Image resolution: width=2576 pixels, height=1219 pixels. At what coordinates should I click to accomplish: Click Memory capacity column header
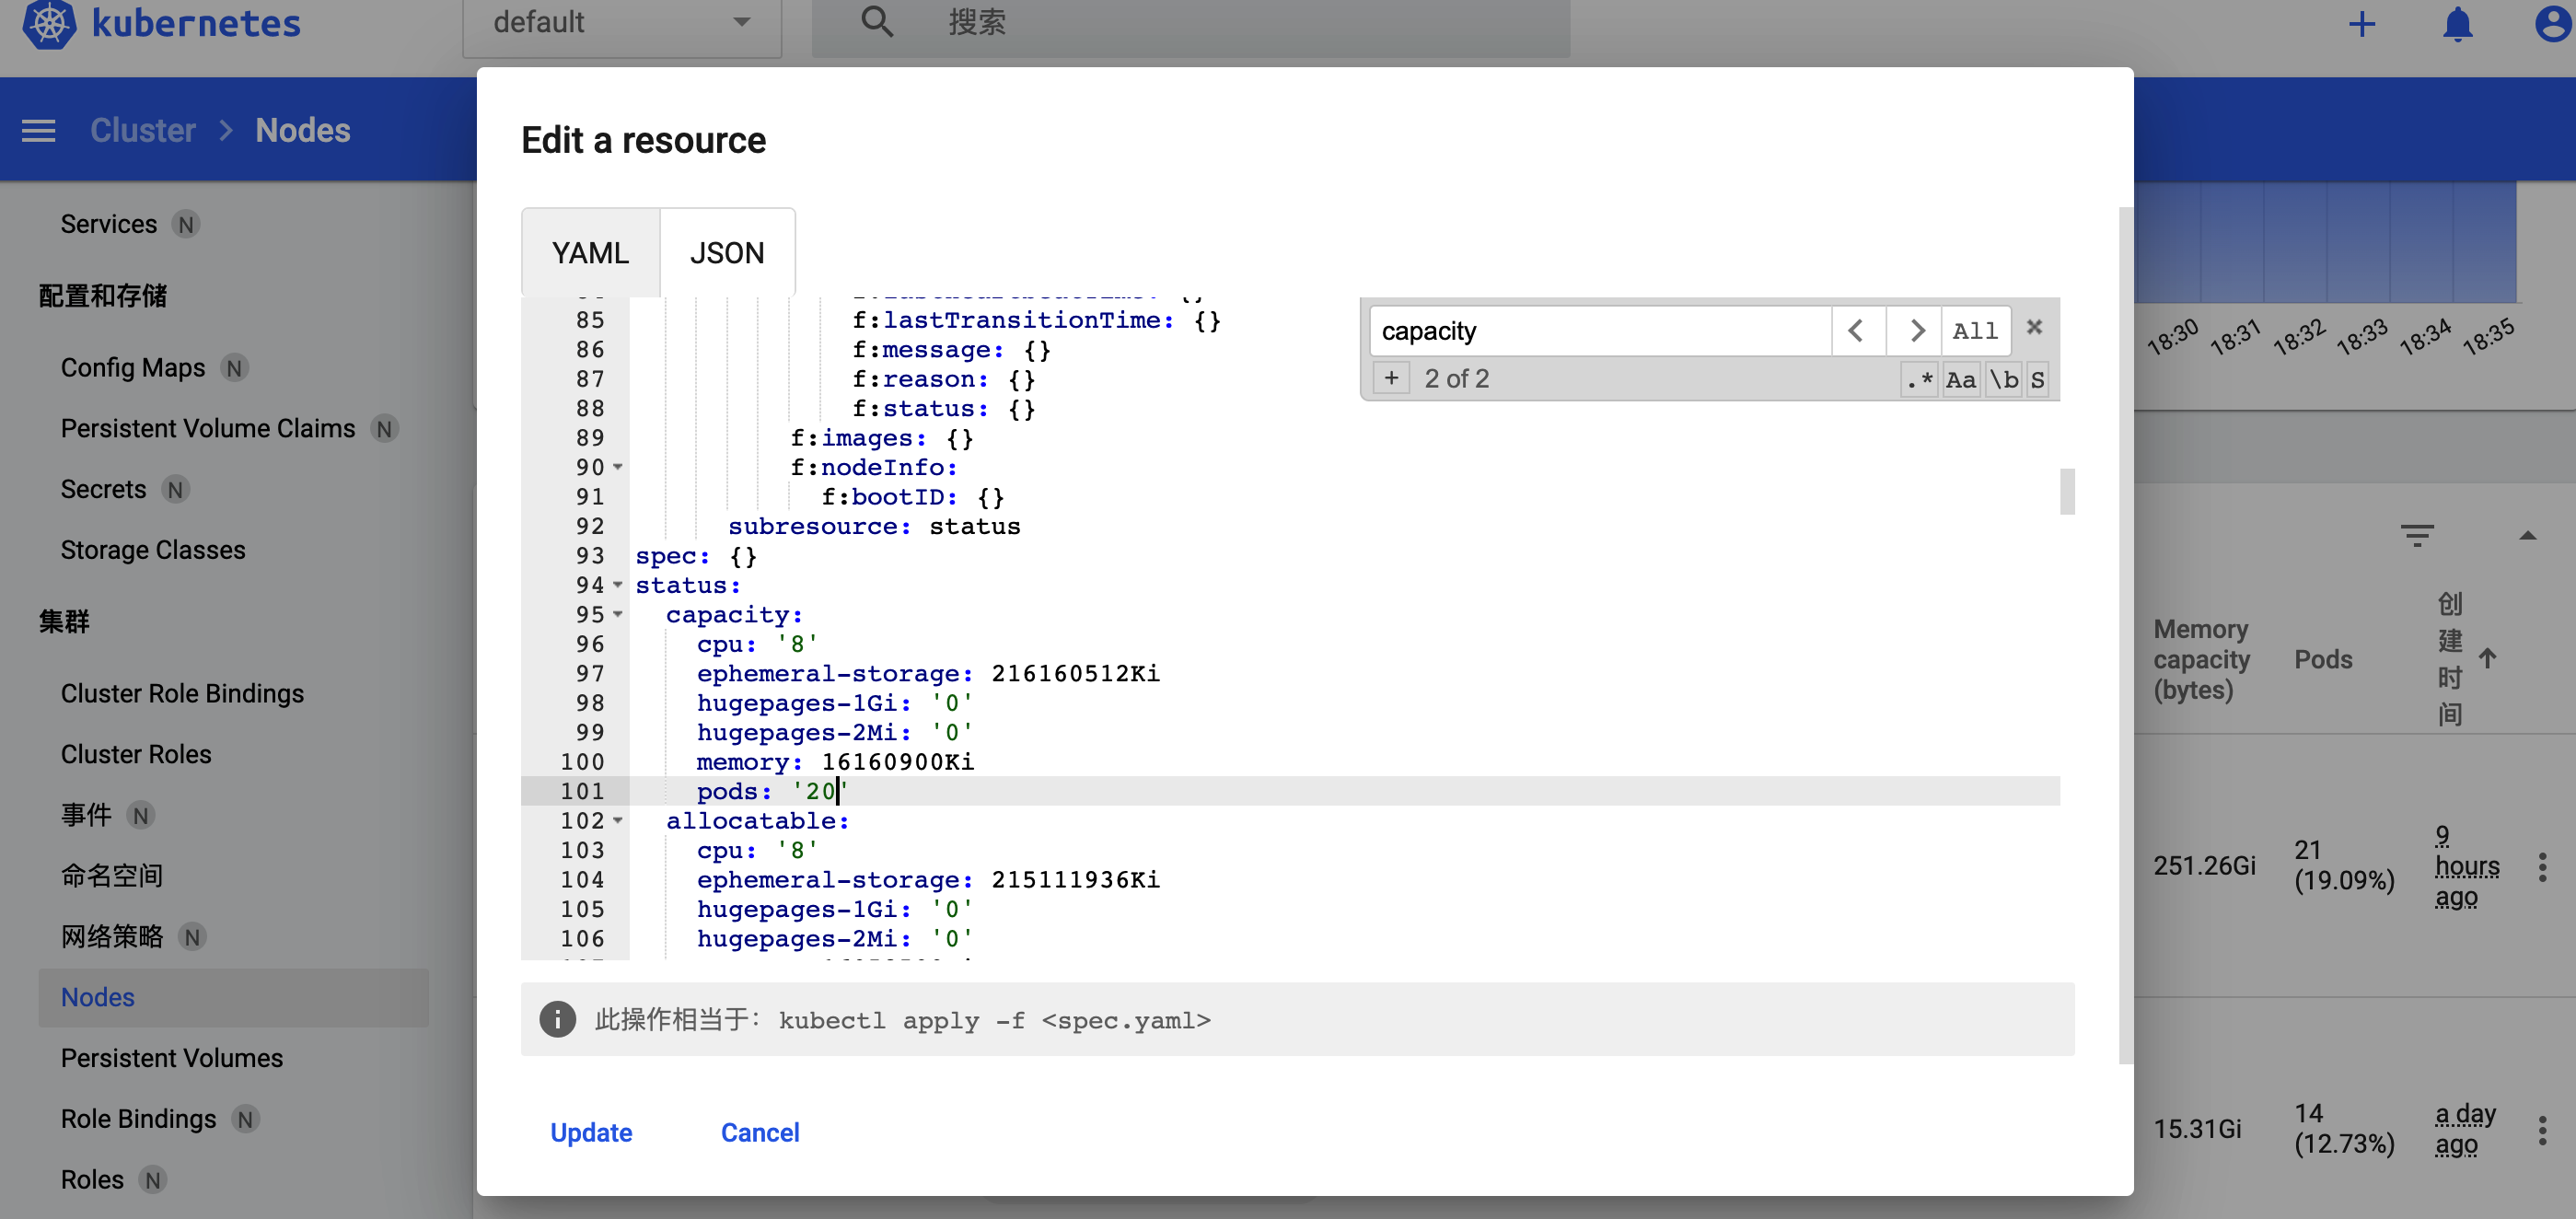pos(2201,659)
